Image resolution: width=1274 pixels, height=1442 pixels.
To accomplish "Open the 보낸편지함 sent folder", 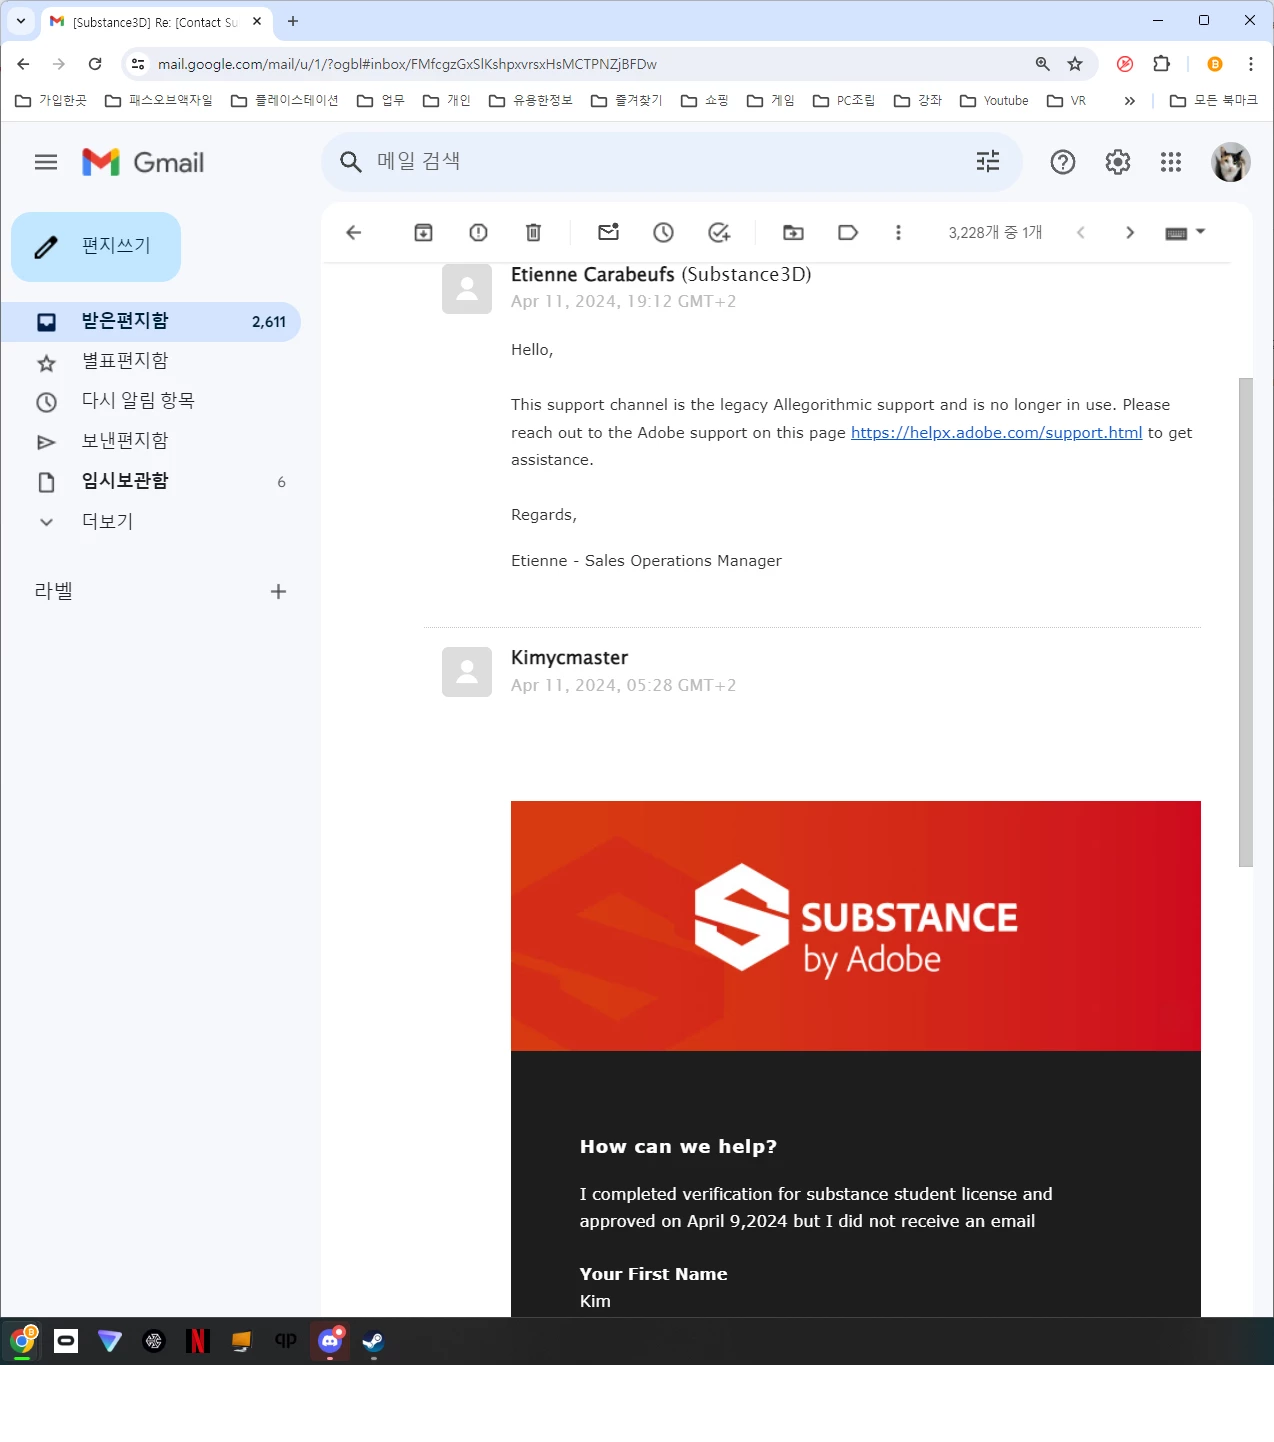I will [150, 442].
